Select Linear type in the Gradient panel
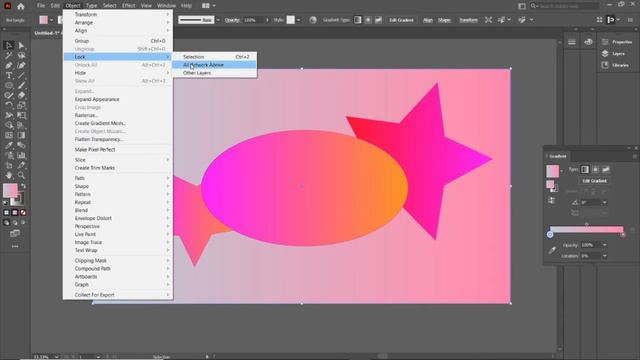The image size is (640, 360). 585,169
